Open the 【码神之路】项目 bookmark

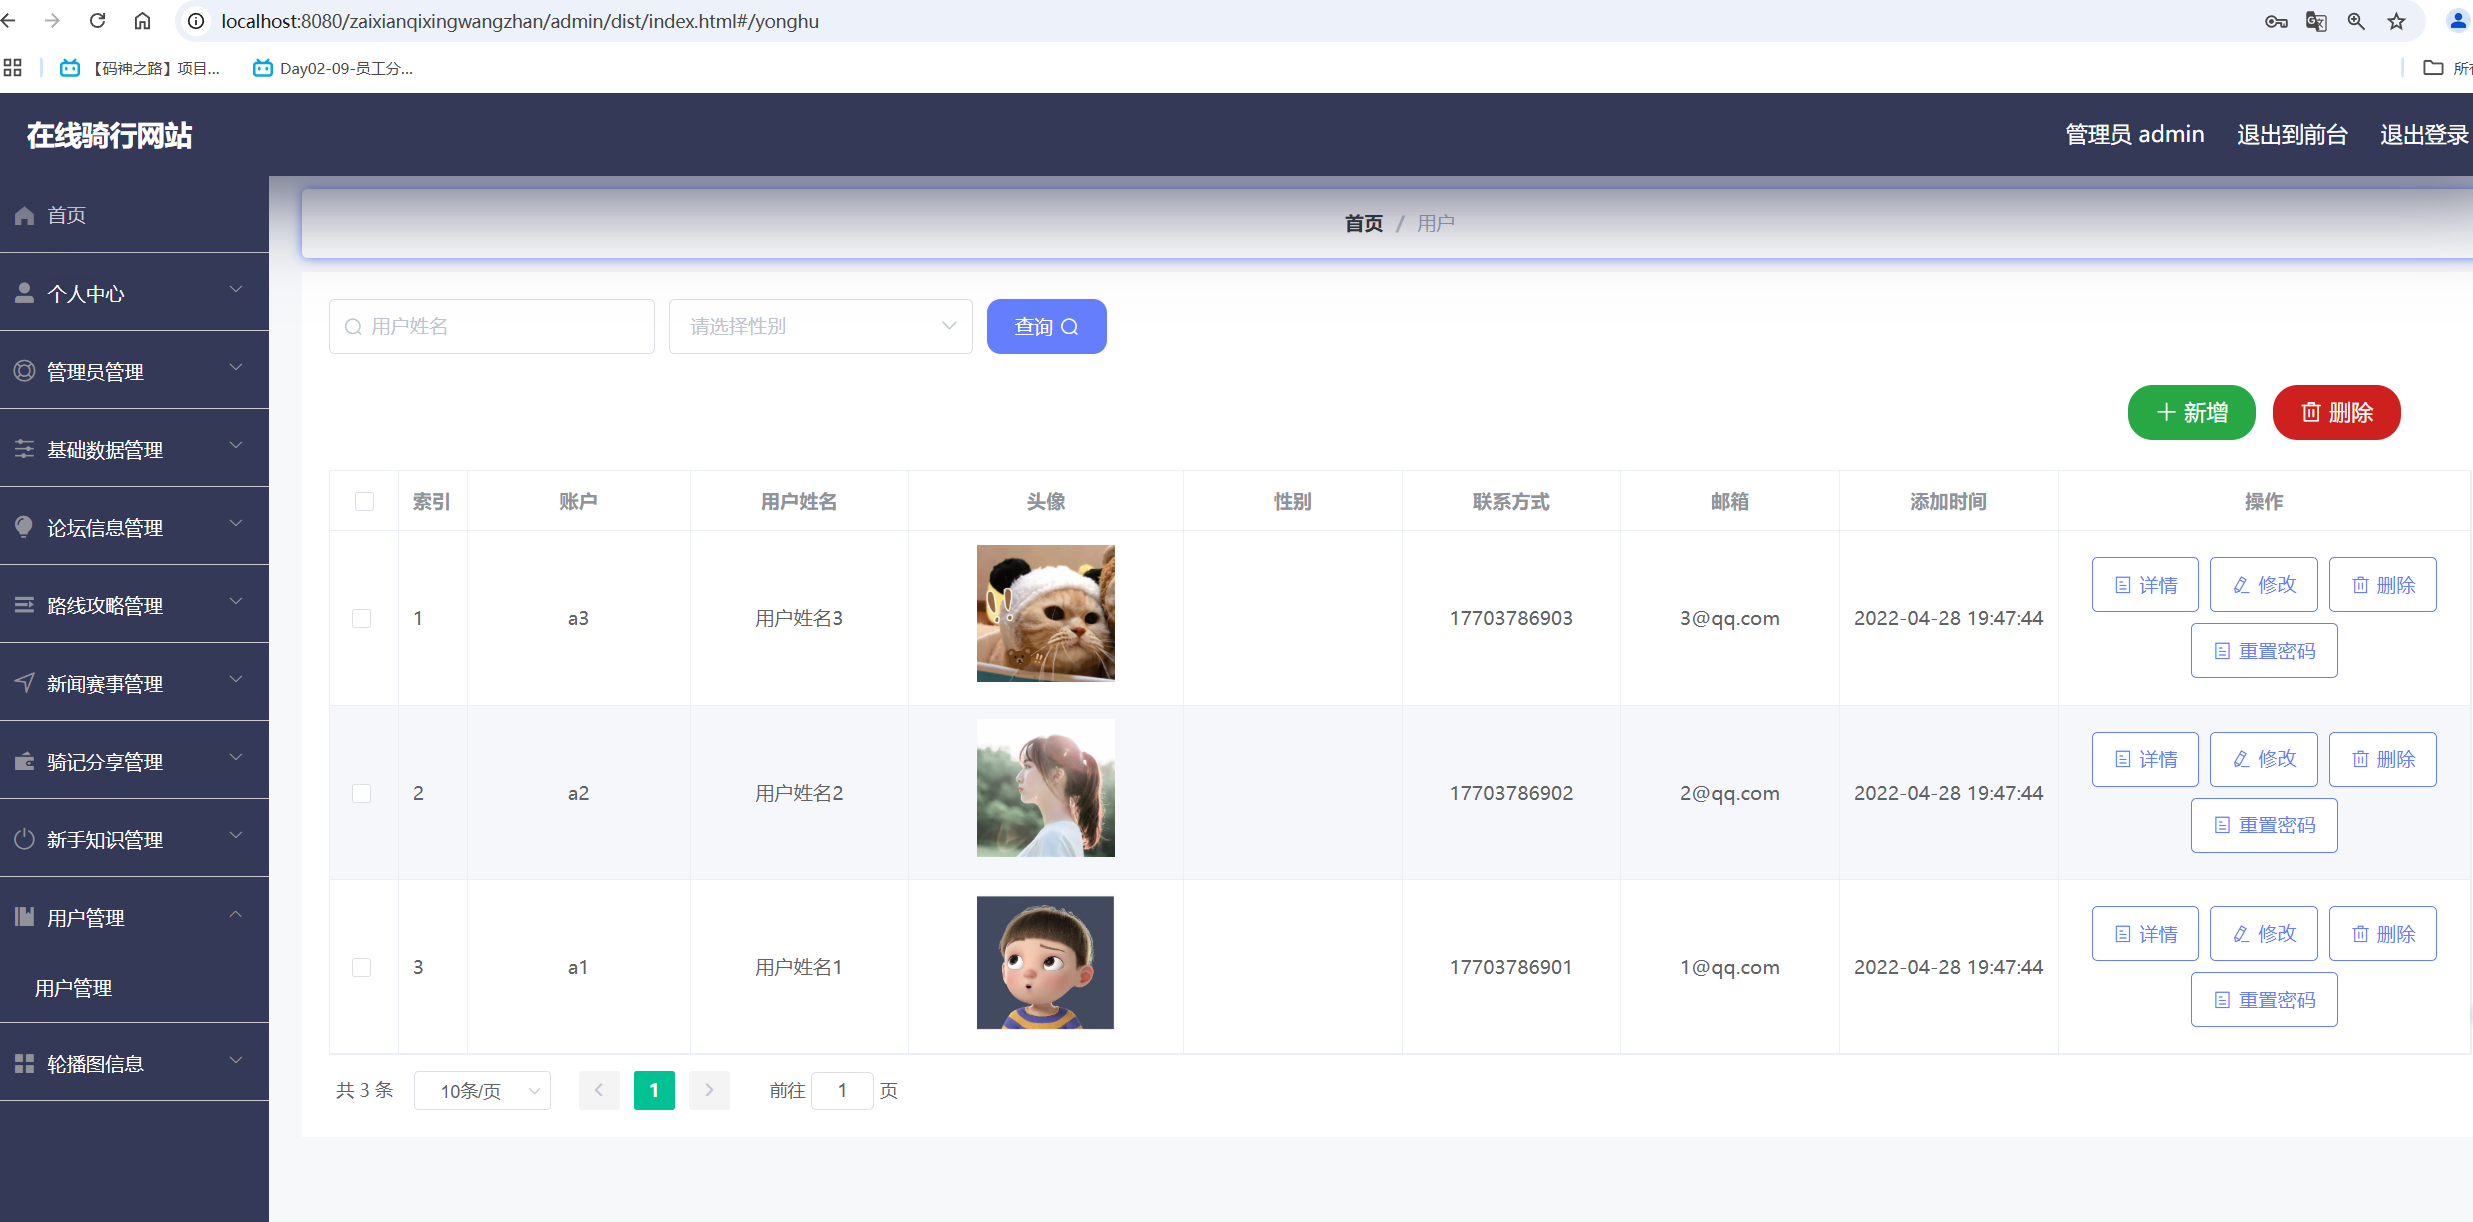click(x=140, y=68)
